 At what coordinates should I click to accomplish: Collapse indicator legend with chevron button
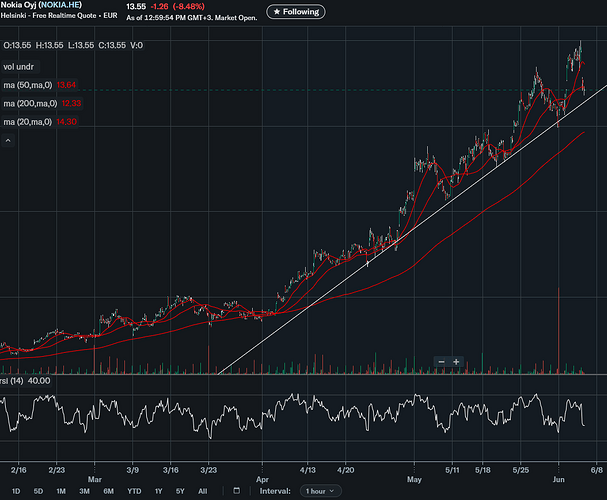(x=8, y=140)
